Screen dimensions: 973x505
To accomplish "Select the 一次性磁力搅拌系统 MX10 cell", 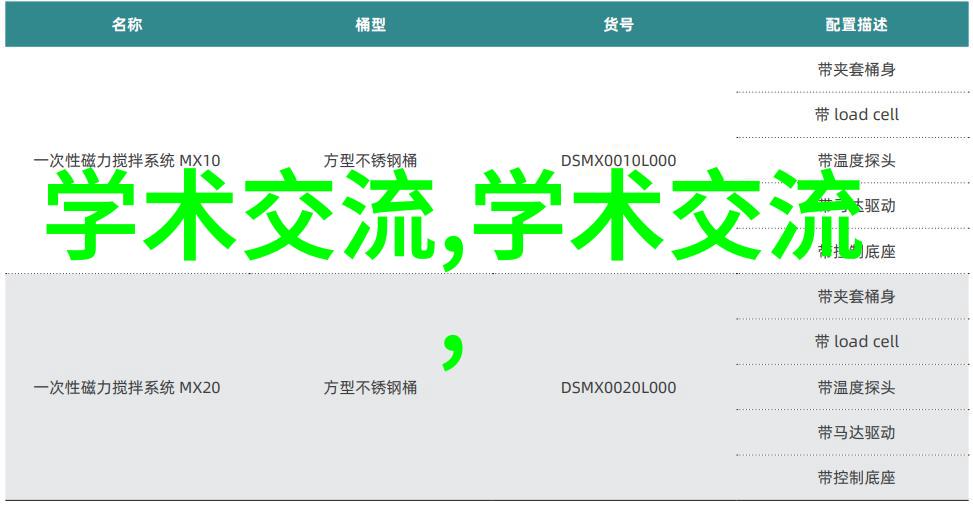I will pos(127,161).
